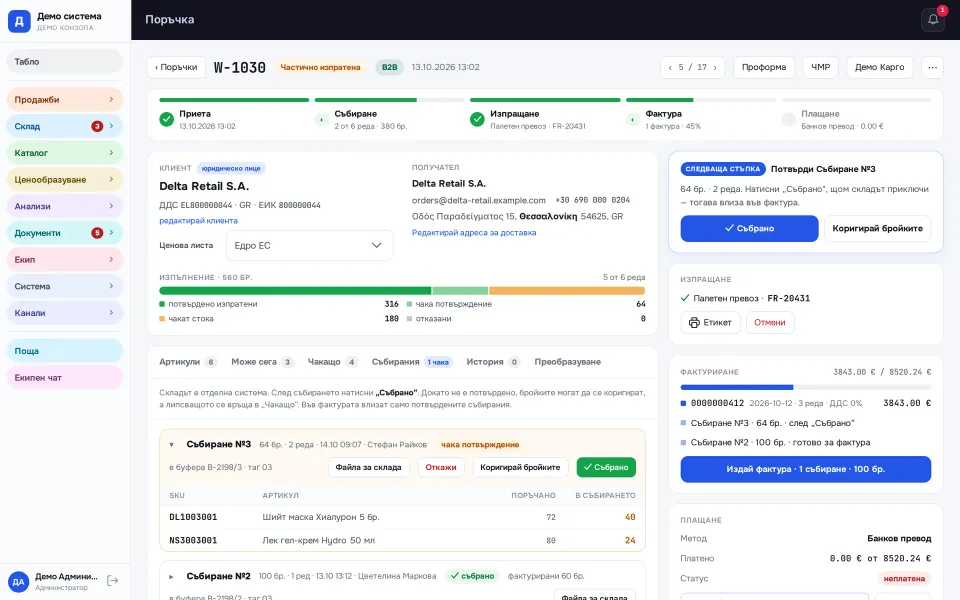Click the Файла за склада button in Събиране №3

tap(369, 467)
